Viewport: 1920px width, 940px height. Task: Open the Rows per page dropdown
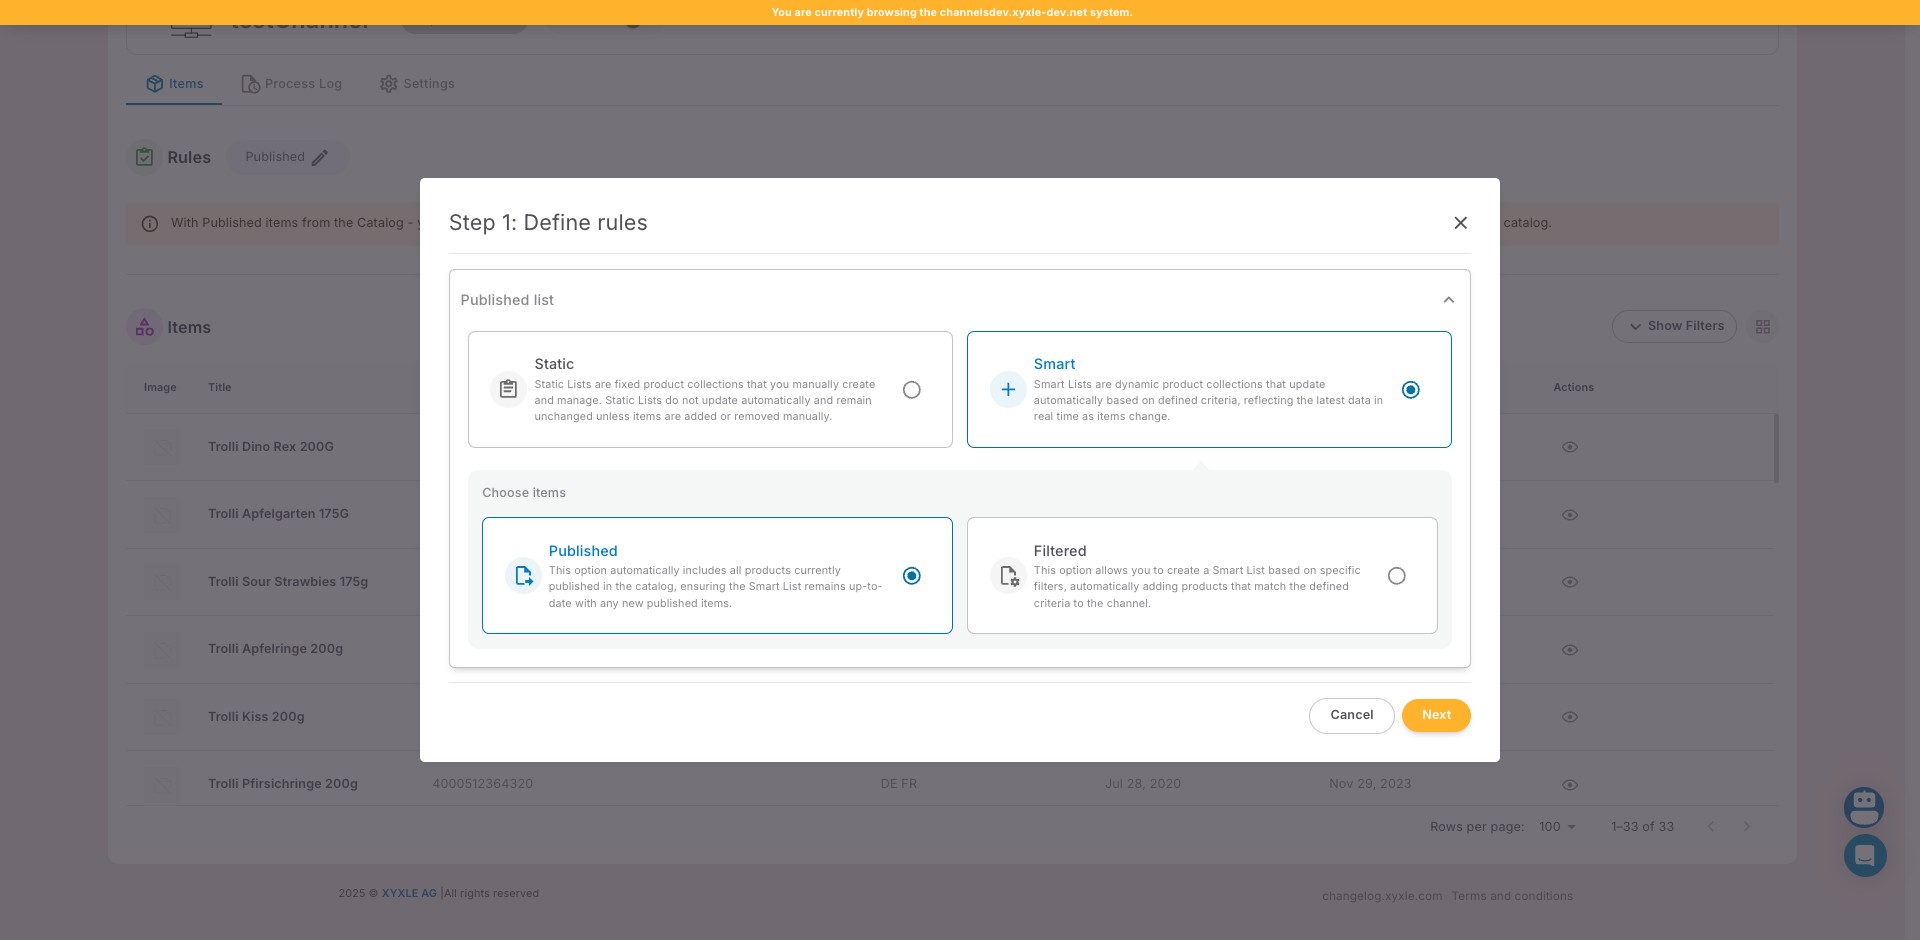pos(1556,827)
